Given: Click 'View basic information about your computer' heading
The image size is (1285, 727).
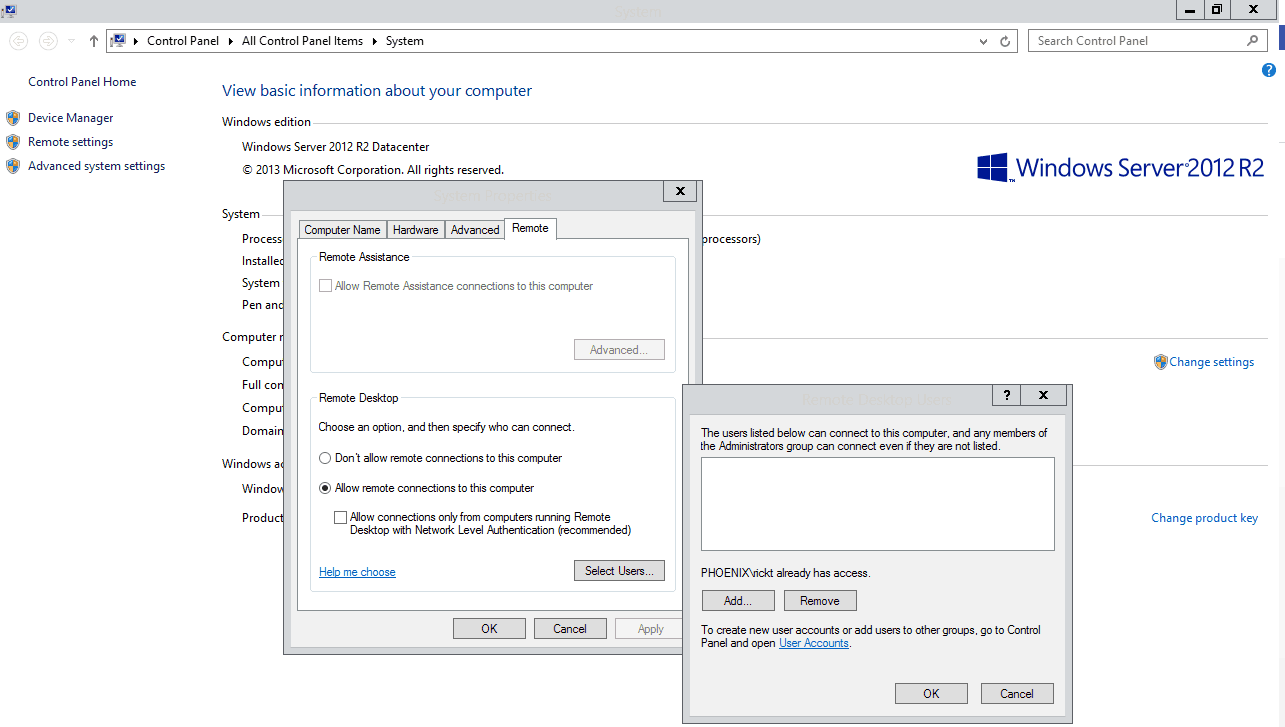Looking at the screenshot, I should click(377, 91).
